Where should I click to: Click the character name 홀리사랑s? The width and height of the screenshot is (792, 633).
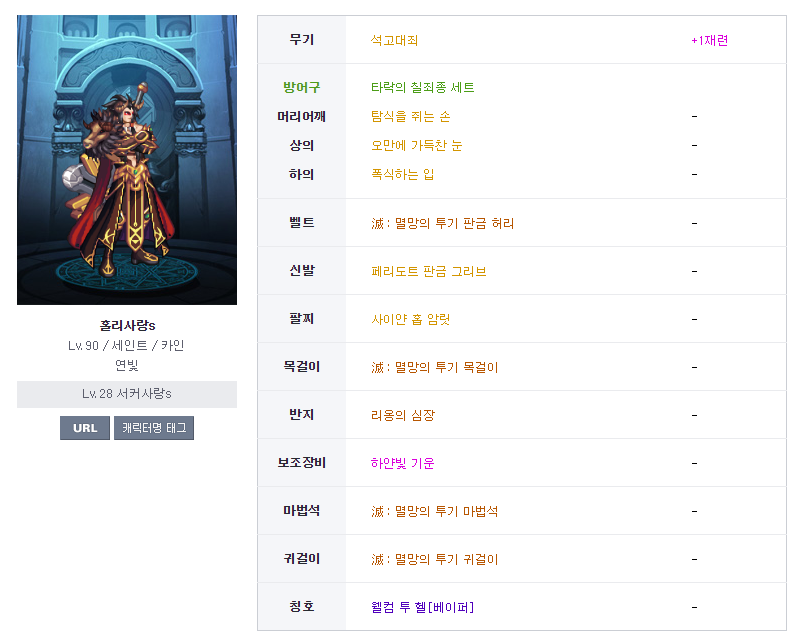(x=127, y=325)
